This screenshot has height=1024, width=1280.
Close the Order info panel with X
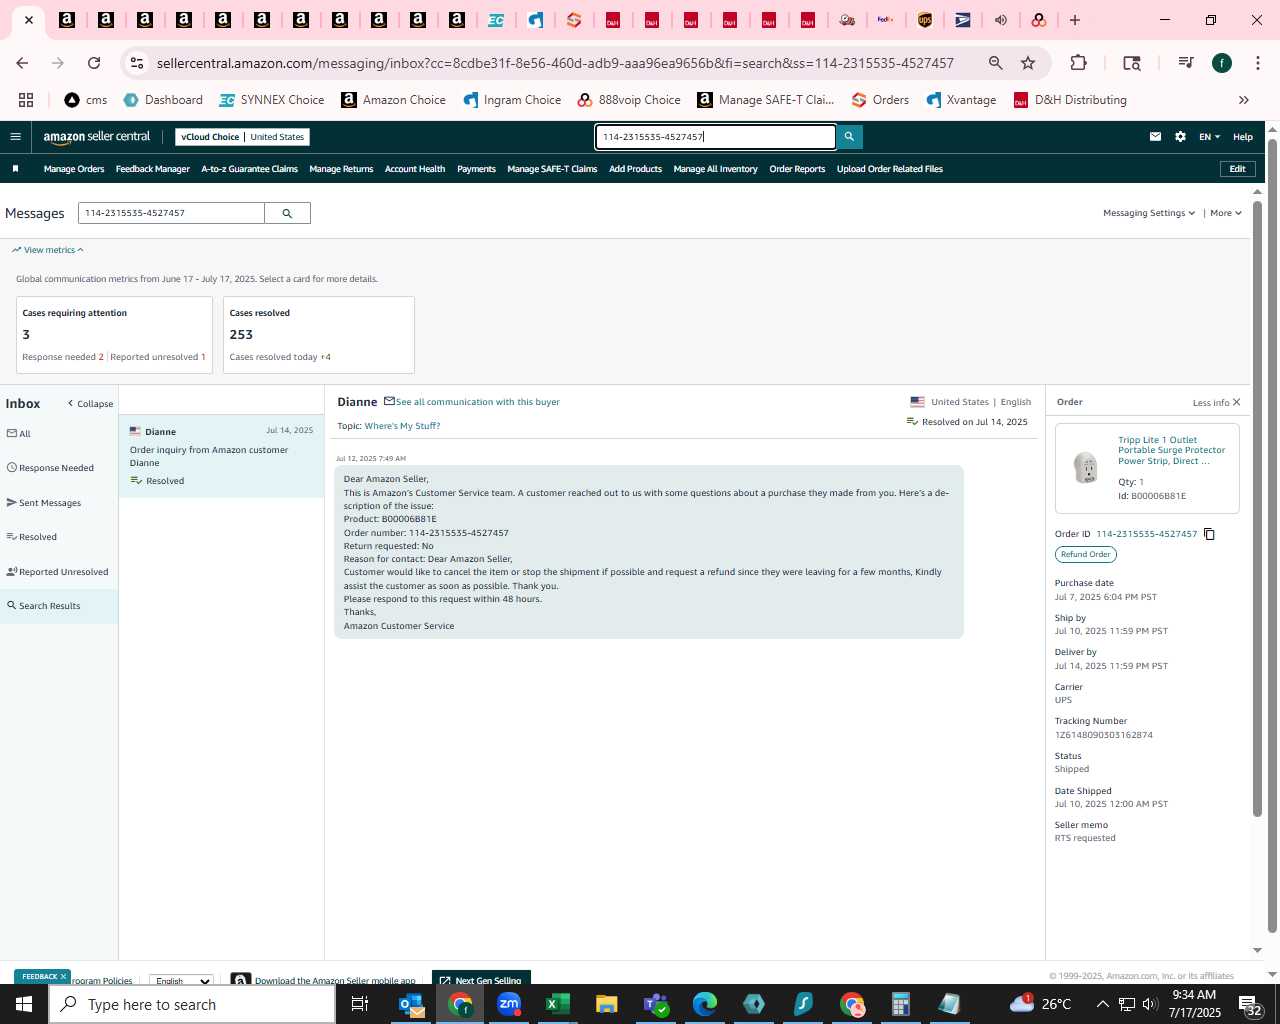coord(1236,402)
